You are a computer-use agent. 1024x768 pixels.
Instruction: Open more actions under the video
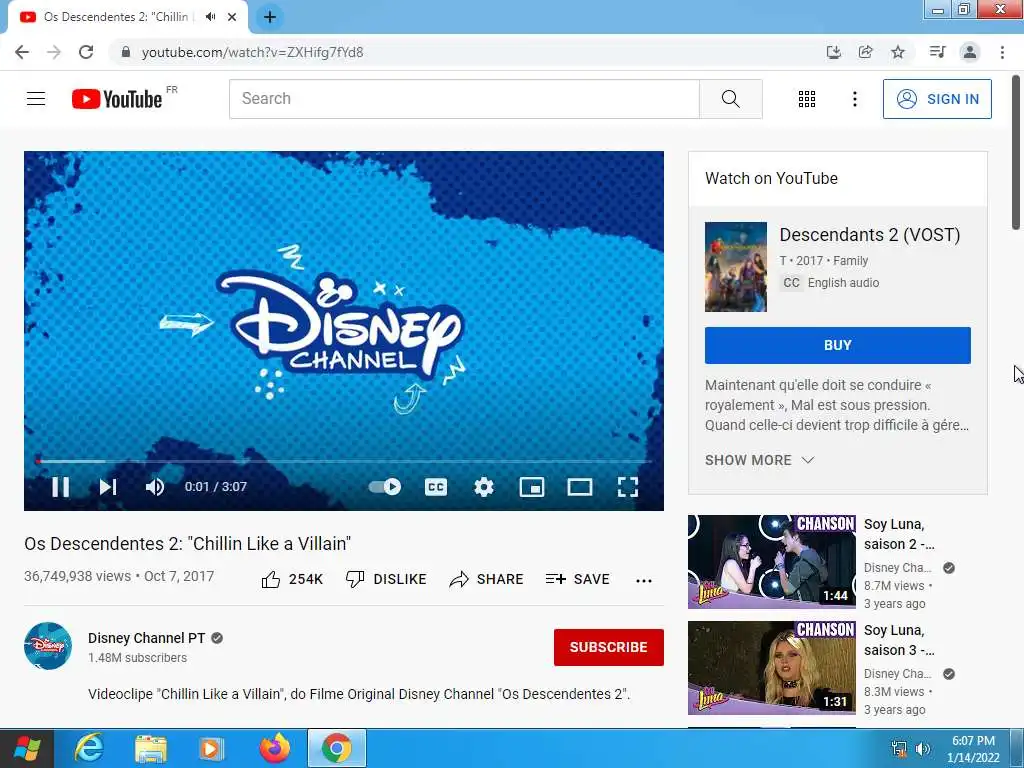pyautogui.click(x=644, y=581)
